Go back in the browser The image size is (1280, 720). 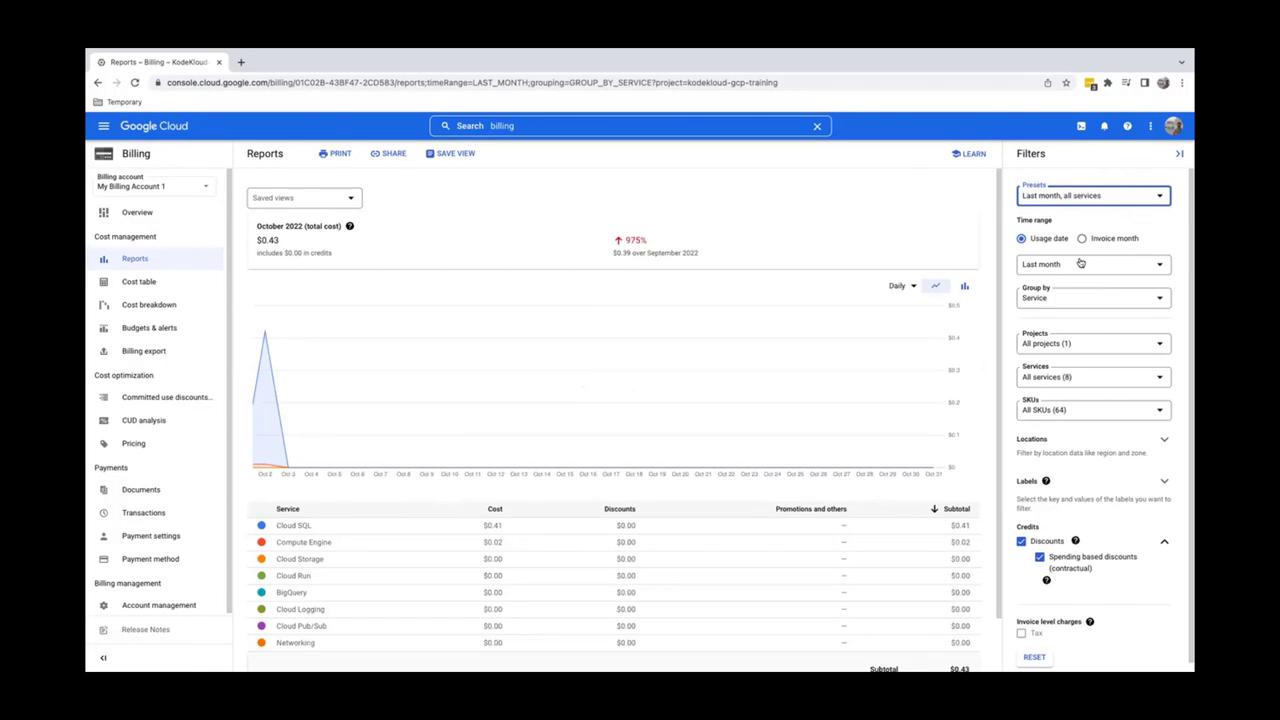pyautogui.click(x=98, y=83)
